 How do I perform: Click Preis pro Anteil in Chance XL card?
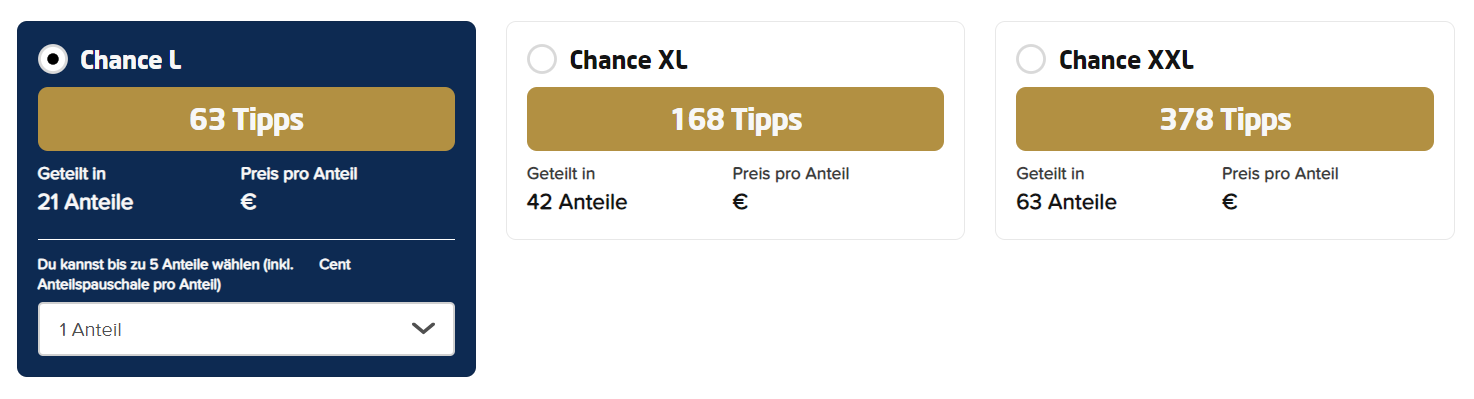(x=791, y=174)
